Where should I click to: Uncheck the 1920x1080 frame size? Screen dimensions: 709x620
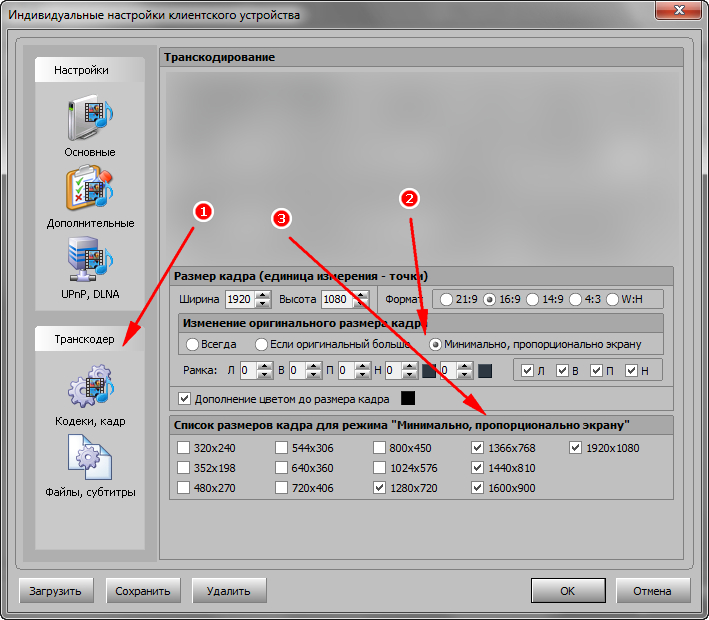tap(576, 448)
